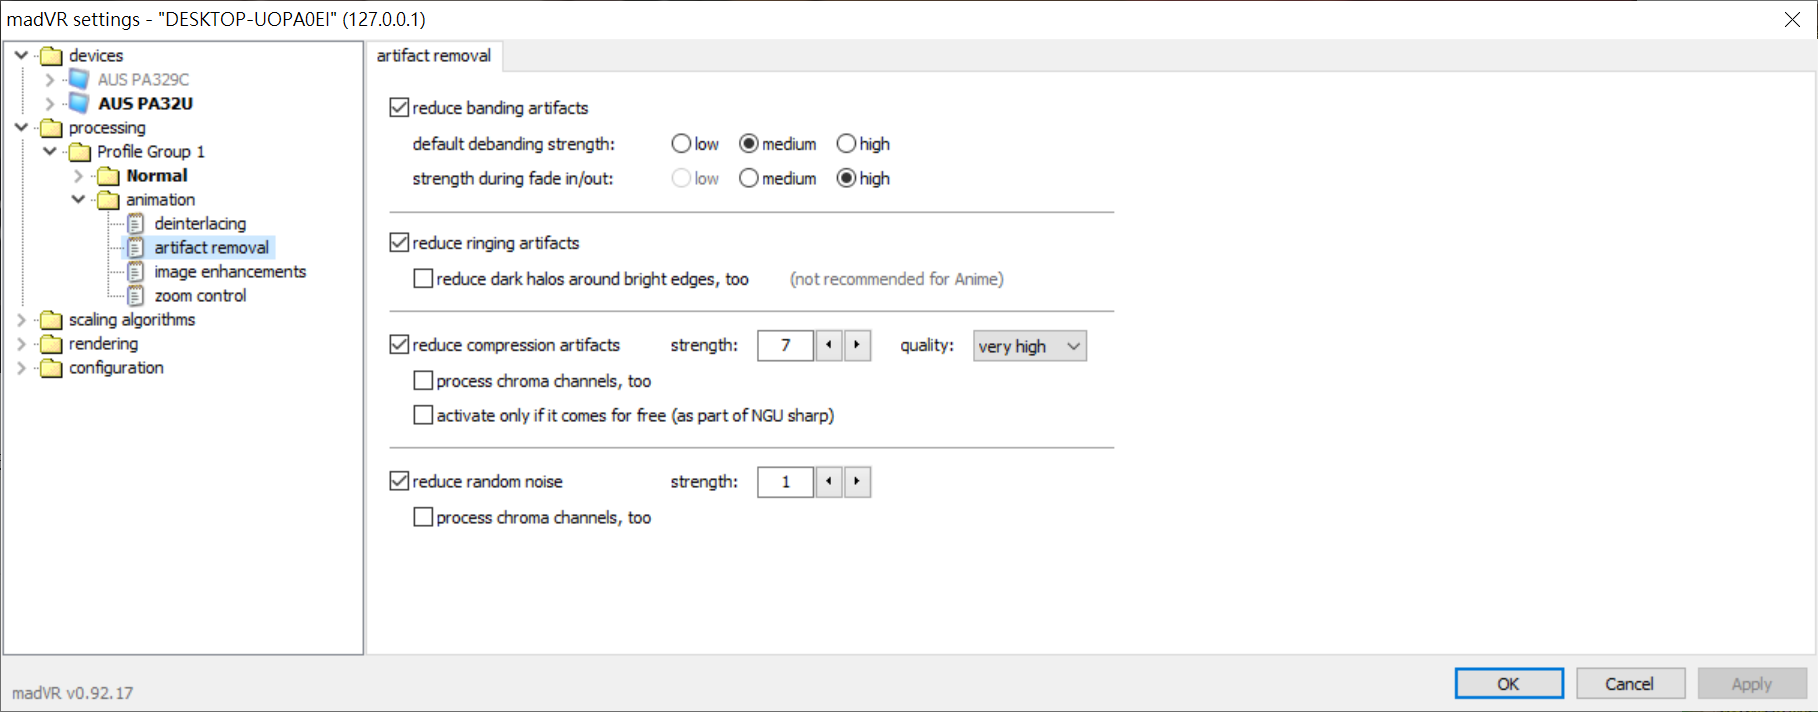
Task: Select scaling algorithms in the tree
Action: tap(132, 320)
